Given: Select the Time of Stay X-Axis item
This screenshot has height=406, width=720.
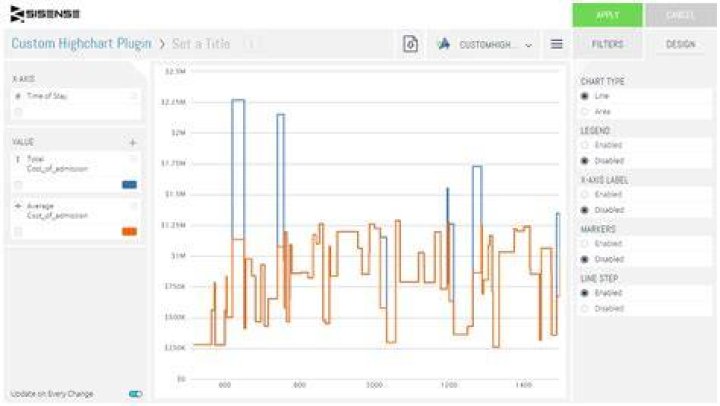Looking at the screenshot, I should (76, 96).
